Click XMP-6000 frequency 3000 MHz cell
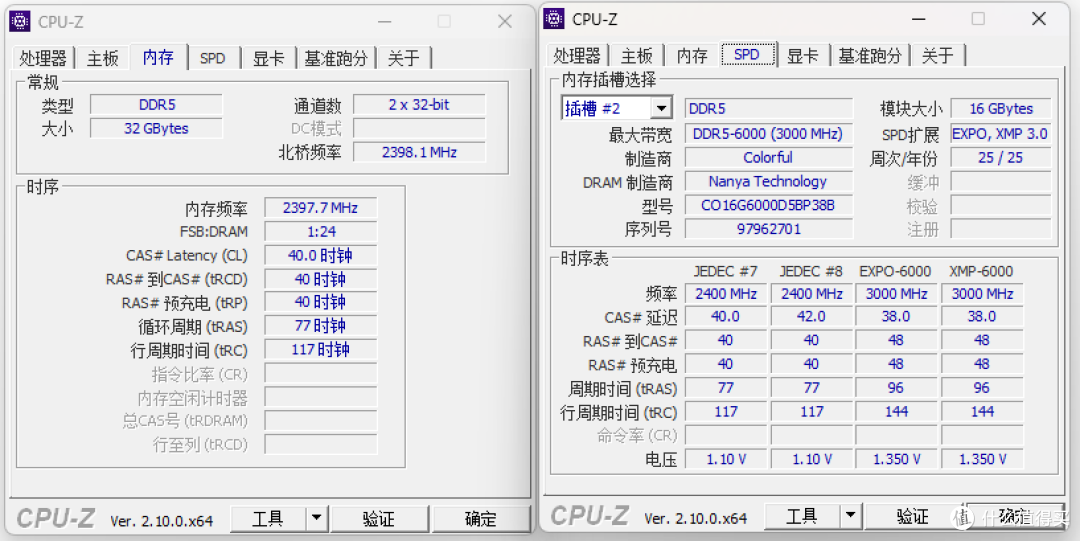 [x=982, y=294]
